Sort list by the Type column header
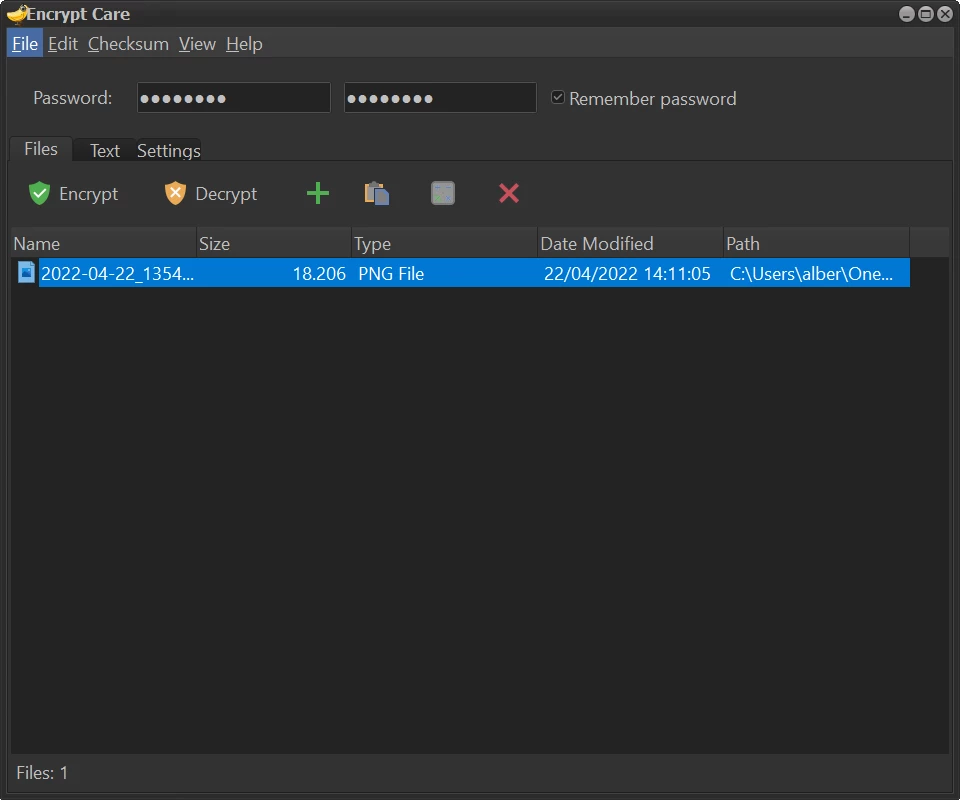This screenshot has height=800, width=960. (x=444, y=244)
